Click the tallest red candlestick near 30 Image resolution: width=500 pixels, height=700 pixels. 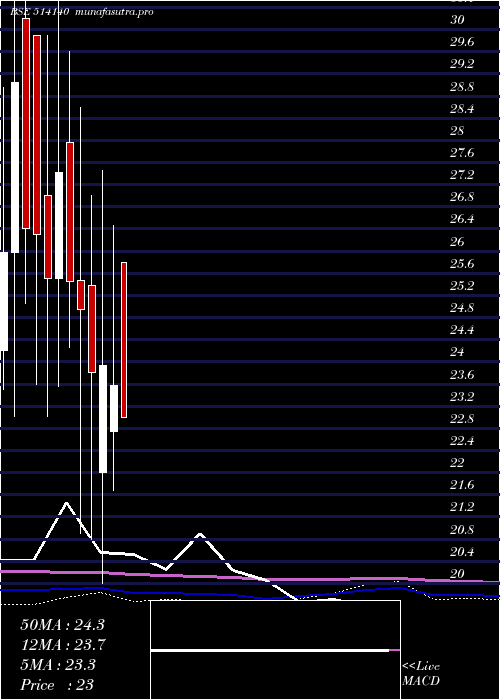[x=26, y=124]
